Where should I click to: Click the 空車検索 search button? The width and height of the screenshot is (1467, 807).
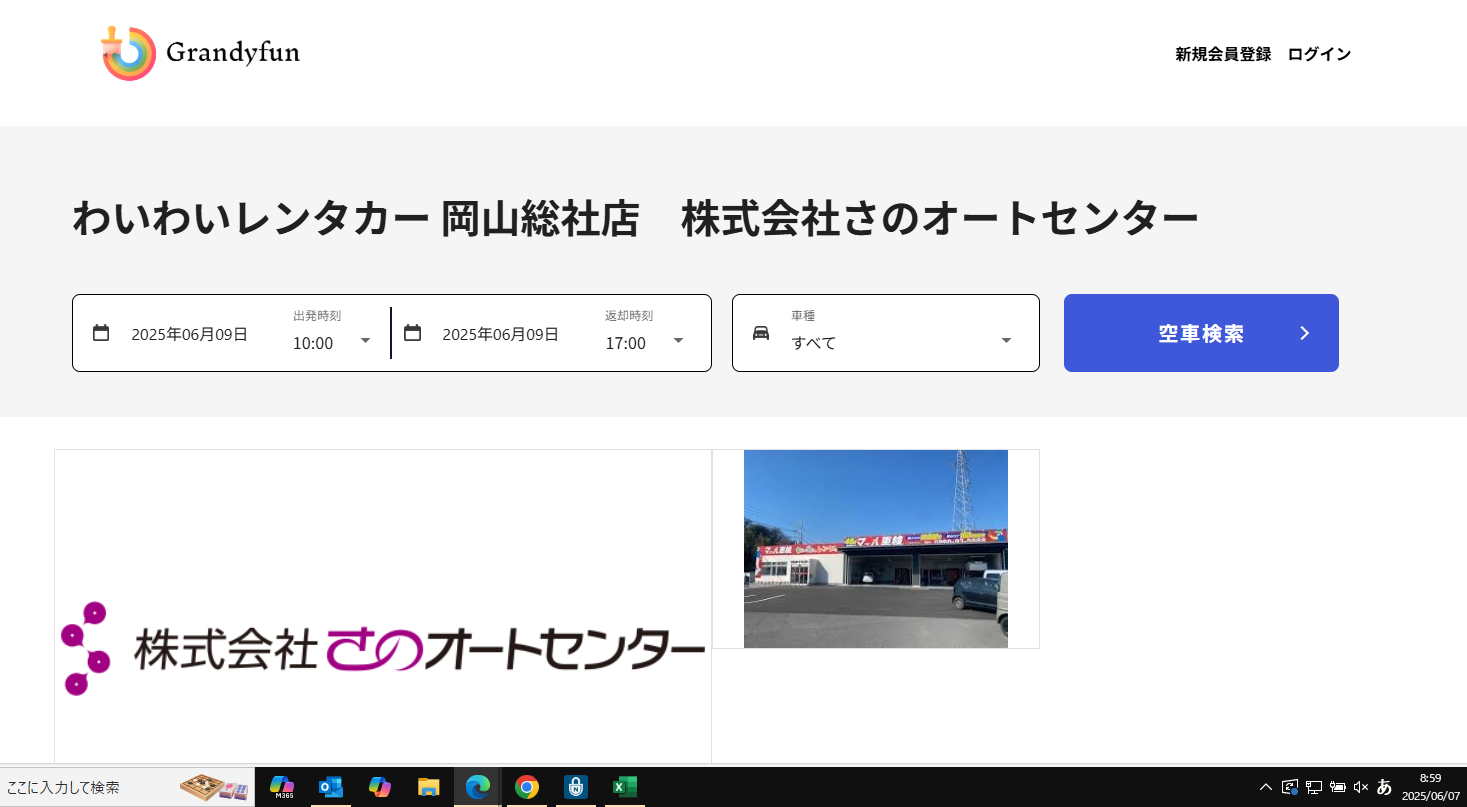[1201, 333]
